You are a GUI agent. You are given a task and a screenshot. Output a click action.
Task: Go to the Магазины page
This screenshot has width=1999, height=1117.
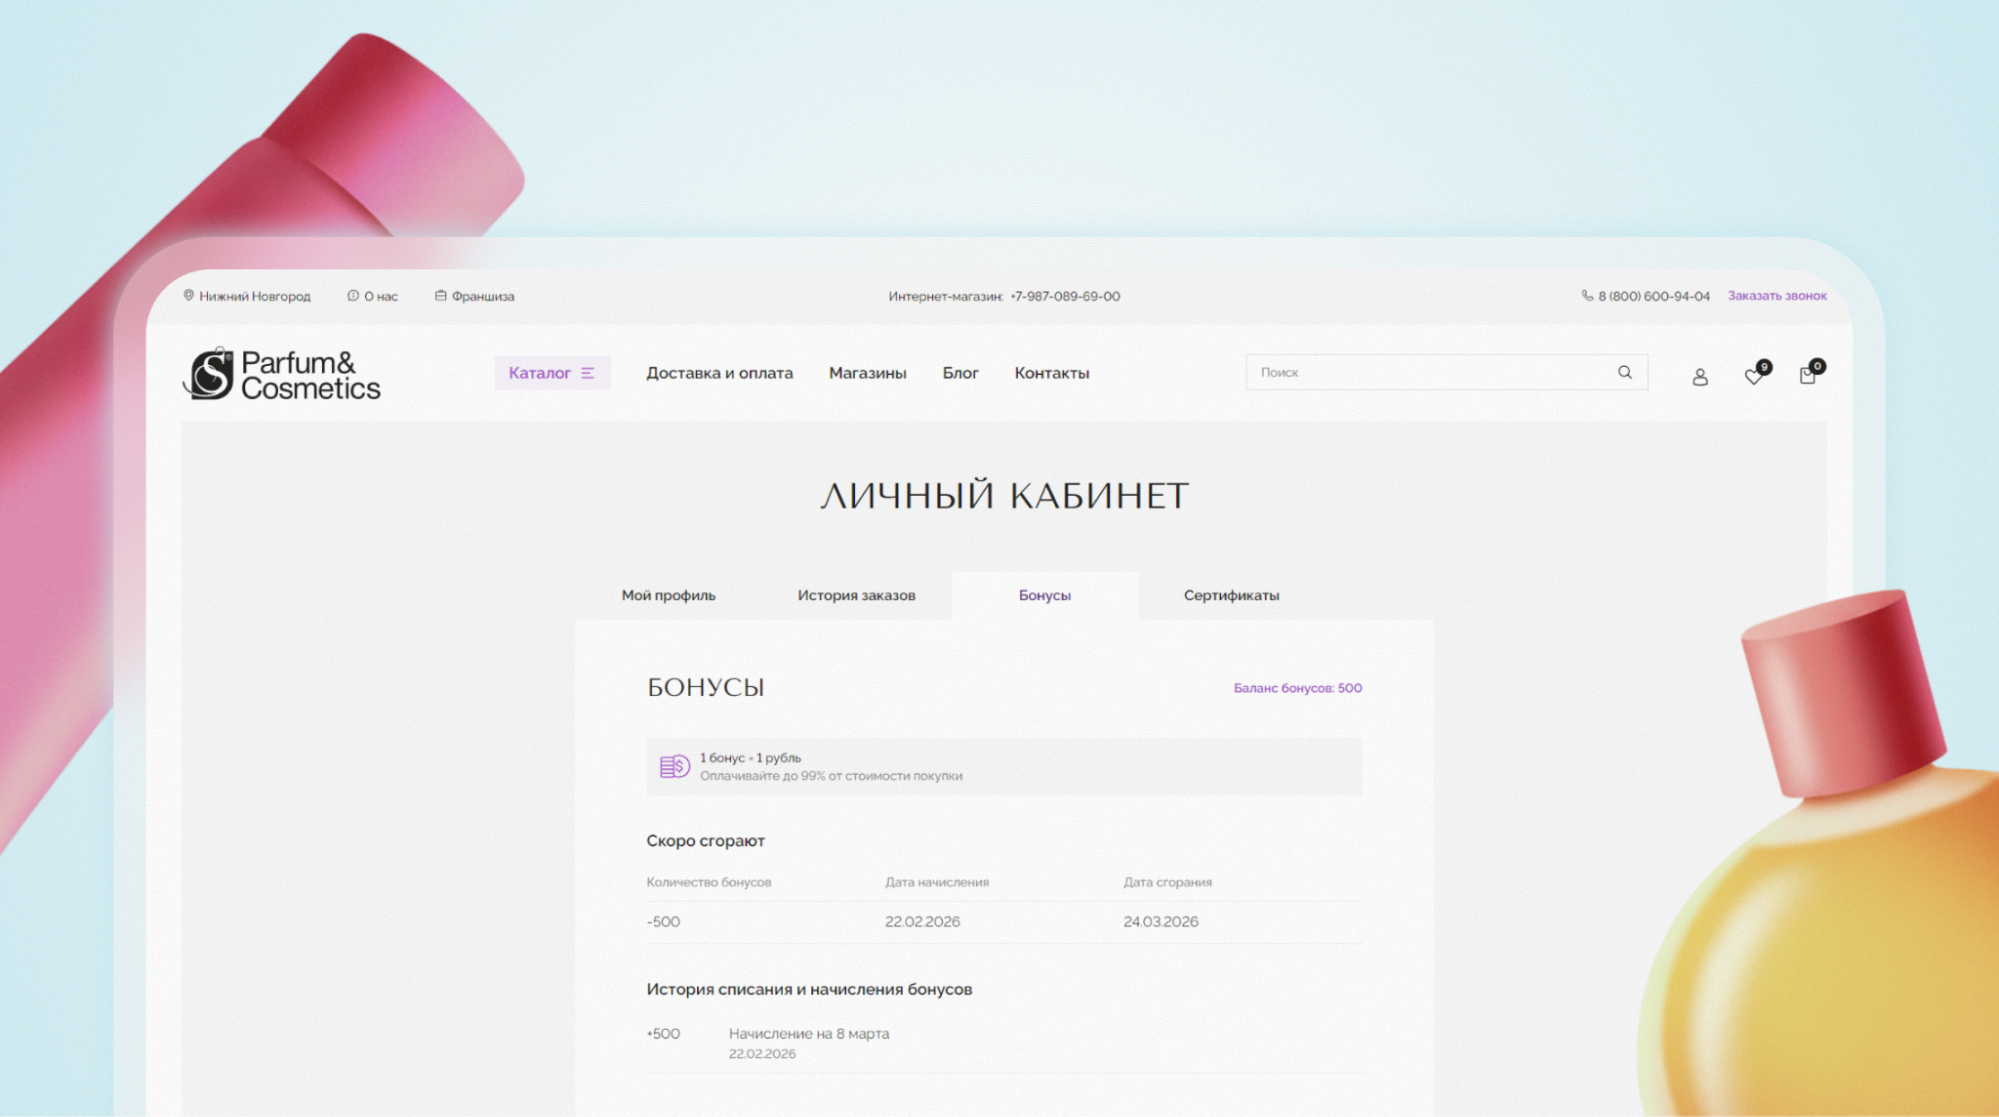(867, 373)
